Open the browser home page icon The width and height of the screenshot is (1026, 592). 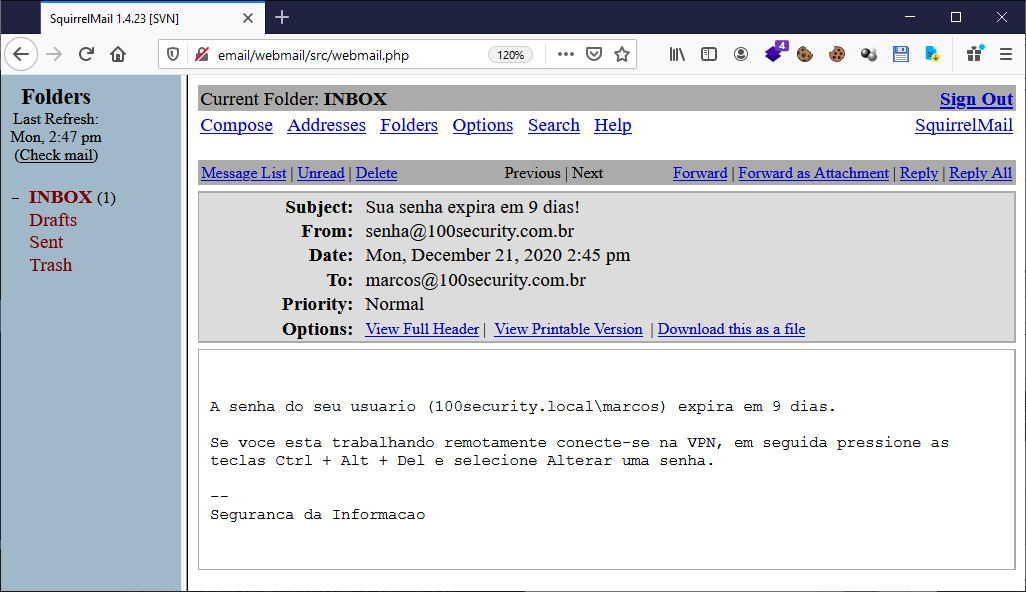tap(118, 54)
